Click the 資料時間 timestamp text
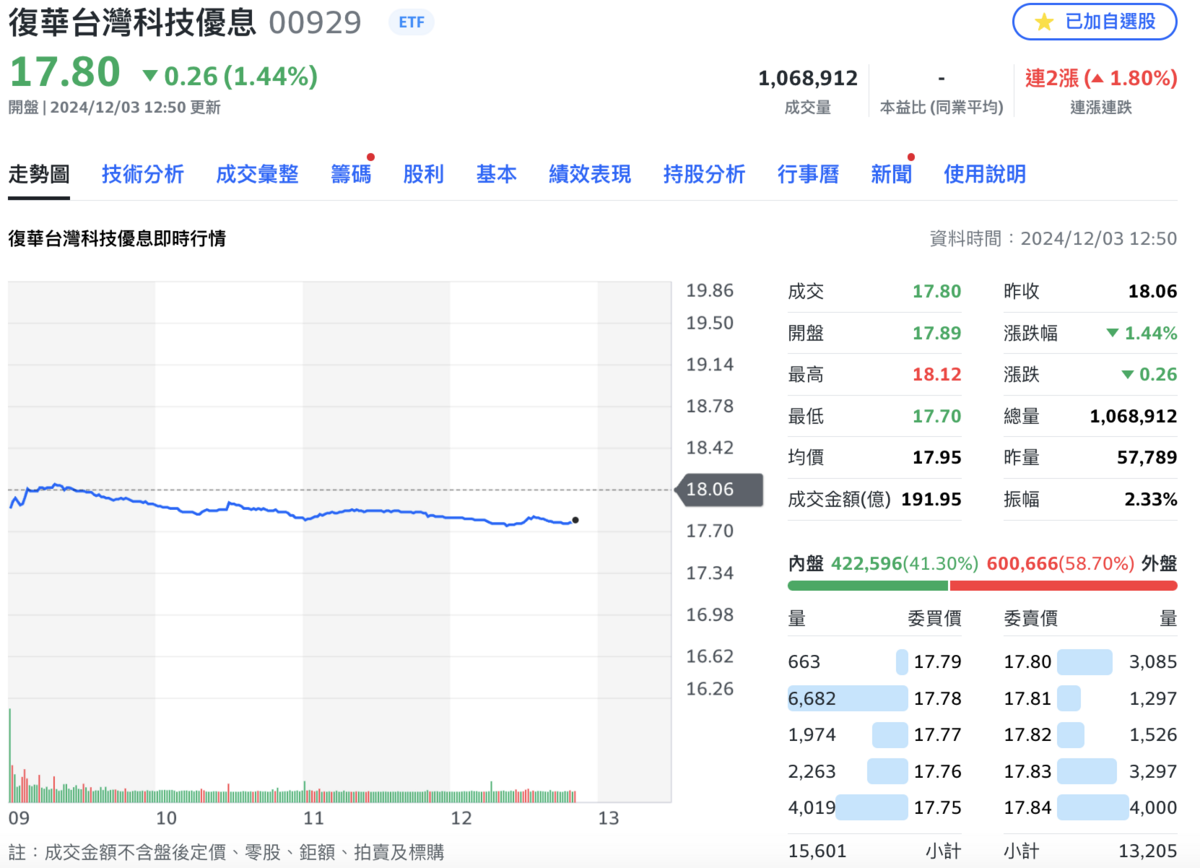The width and height of the screenshot is (1200, 868). pos(1054,239)
